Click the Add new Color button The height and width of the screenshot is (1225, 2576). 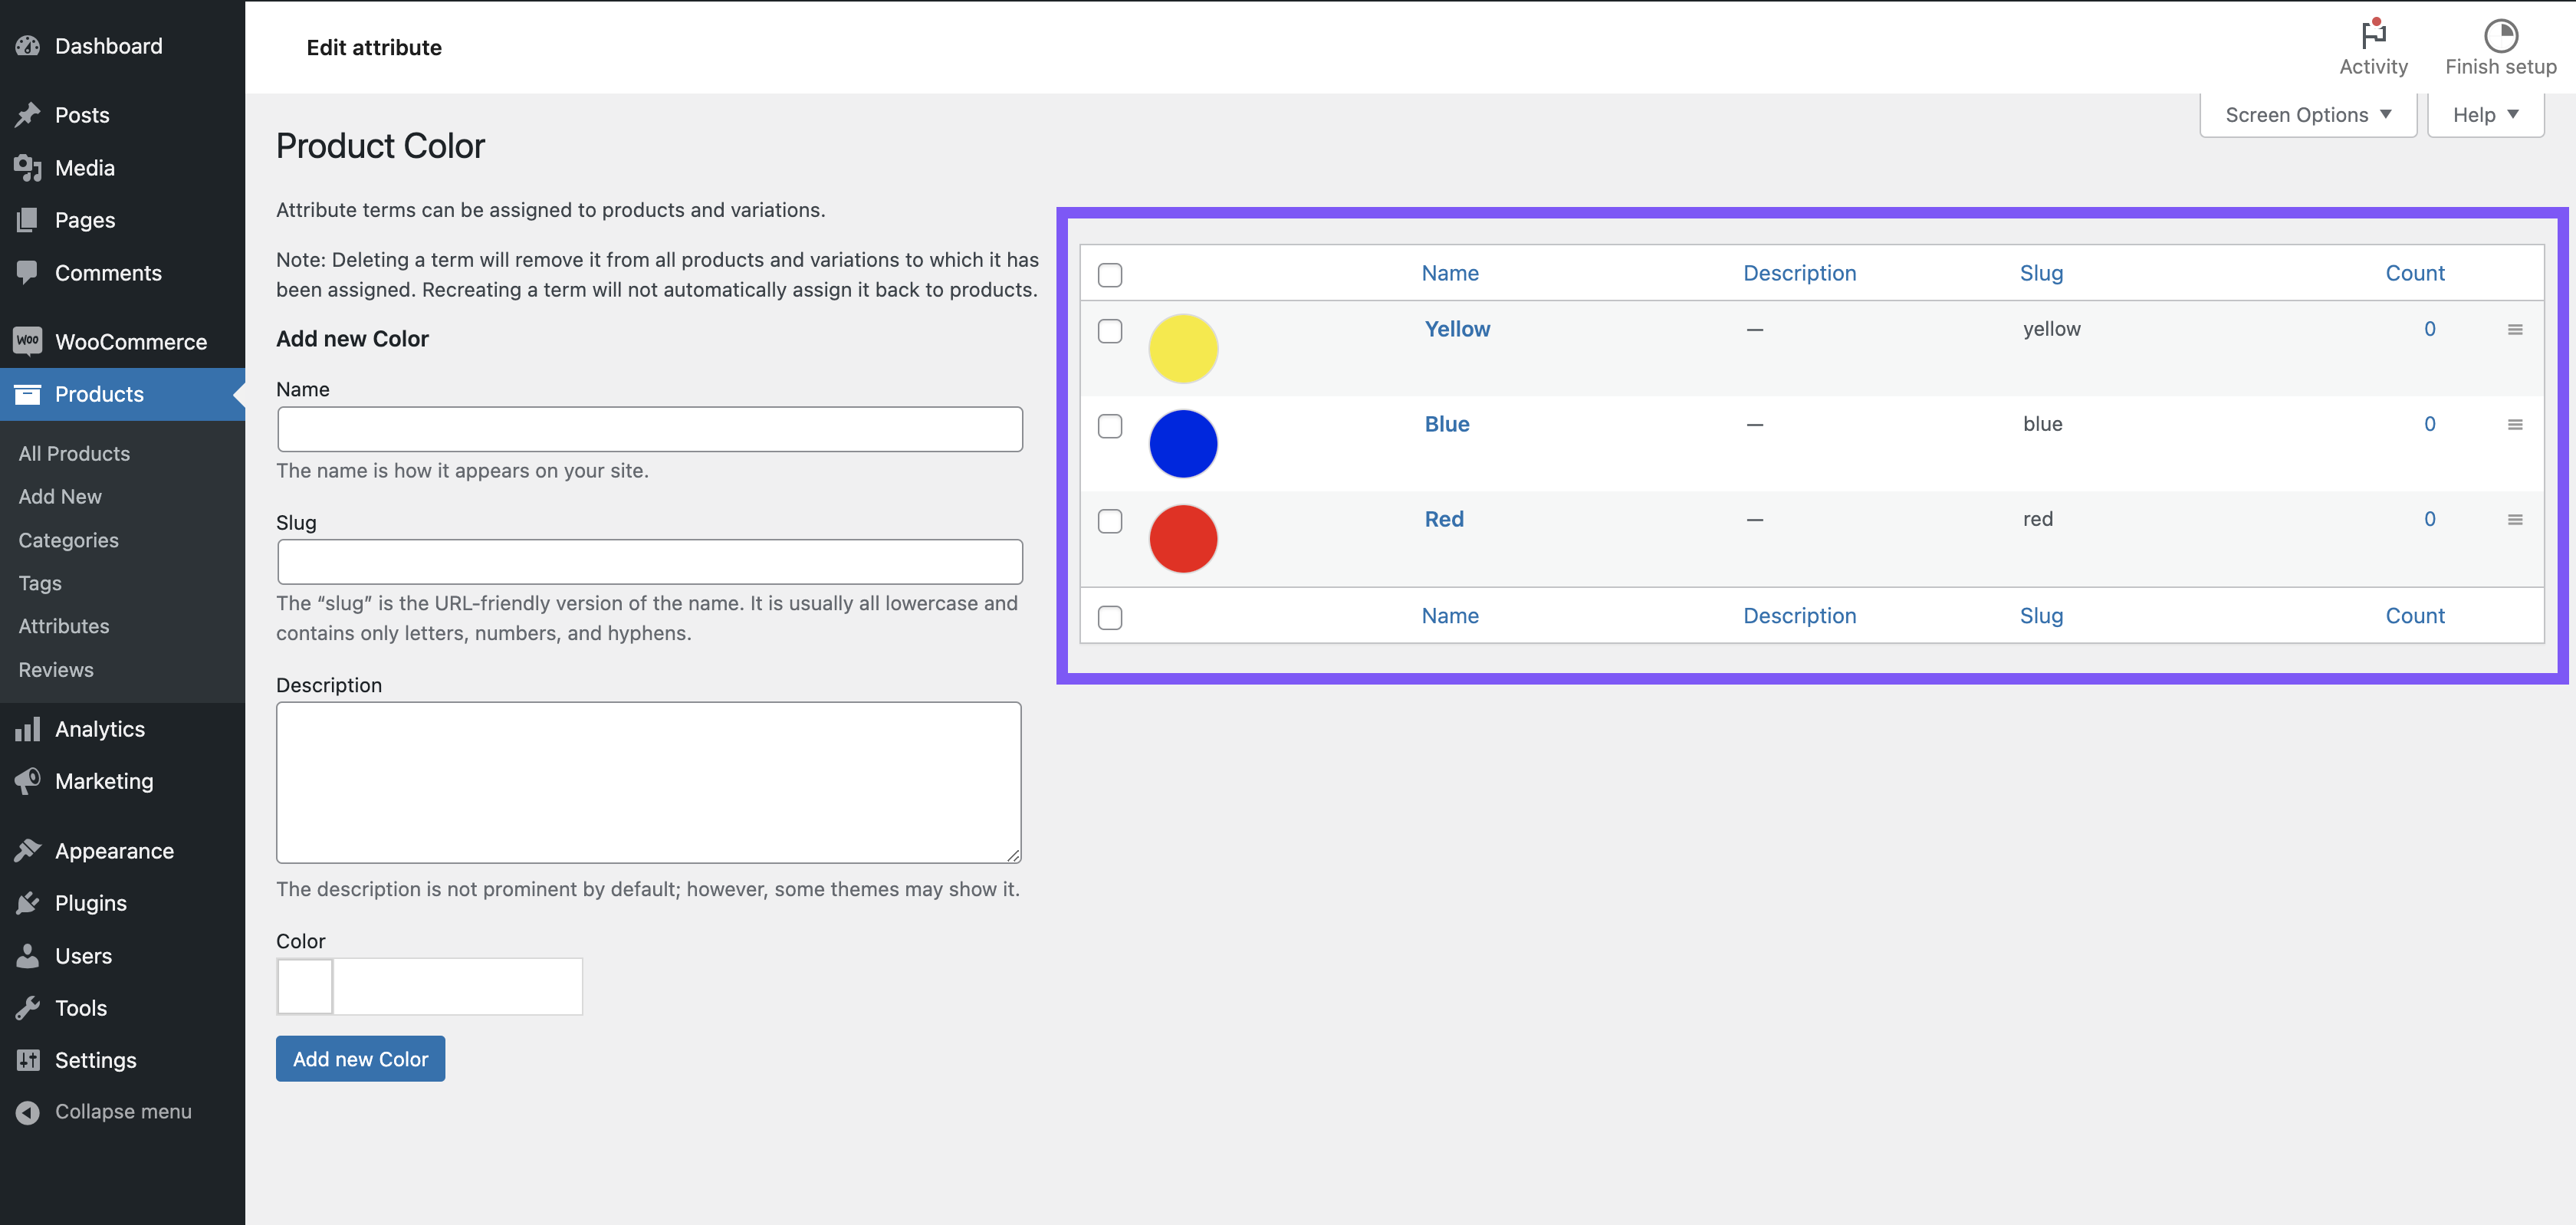tap(360, 1058)
